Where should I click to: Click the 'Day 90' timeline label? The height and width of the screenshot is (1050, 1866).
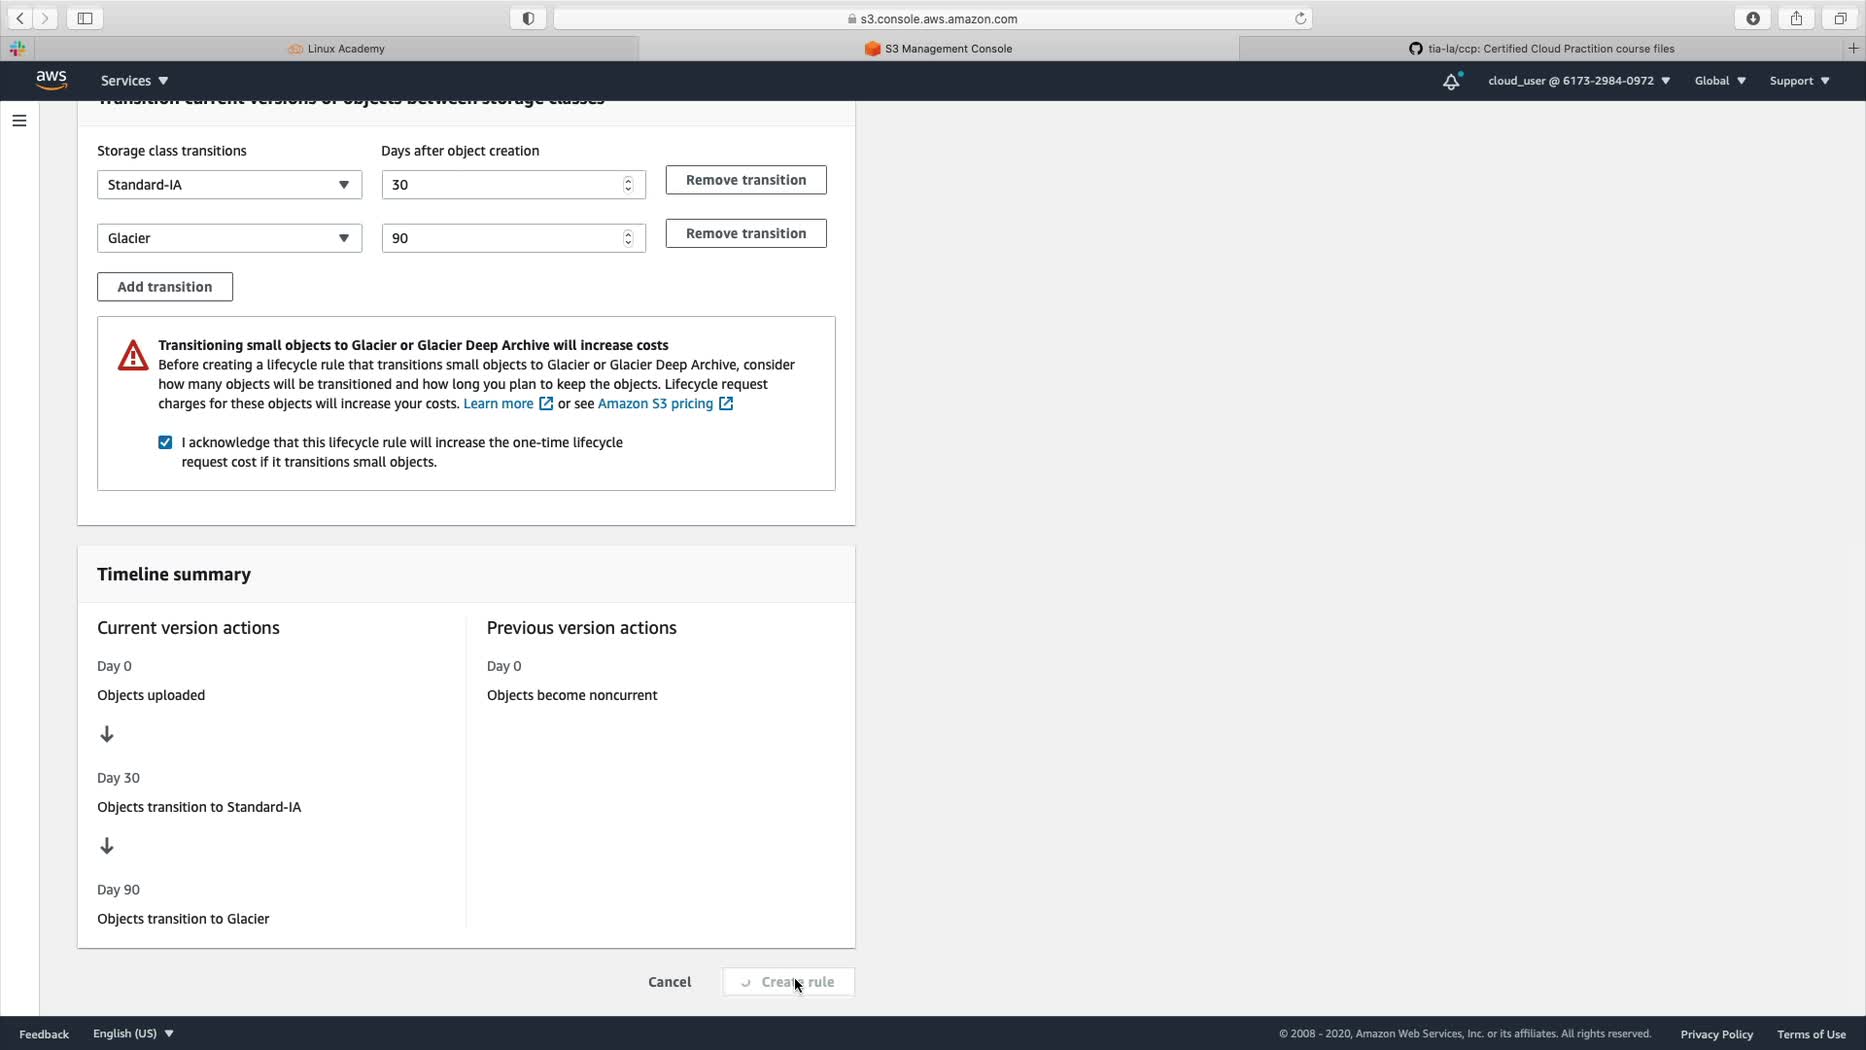click(x=118, y=890)
